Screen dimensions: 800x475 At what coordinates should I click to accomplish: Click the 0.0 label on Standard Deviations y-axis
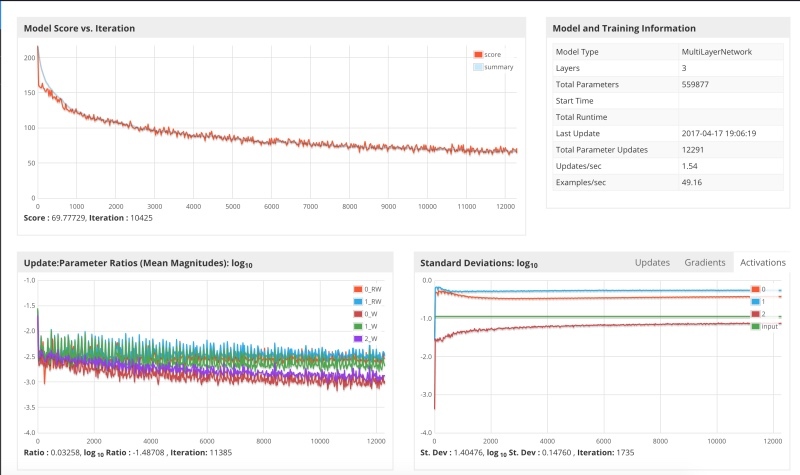pyautogui.click(x=427, y=281)
